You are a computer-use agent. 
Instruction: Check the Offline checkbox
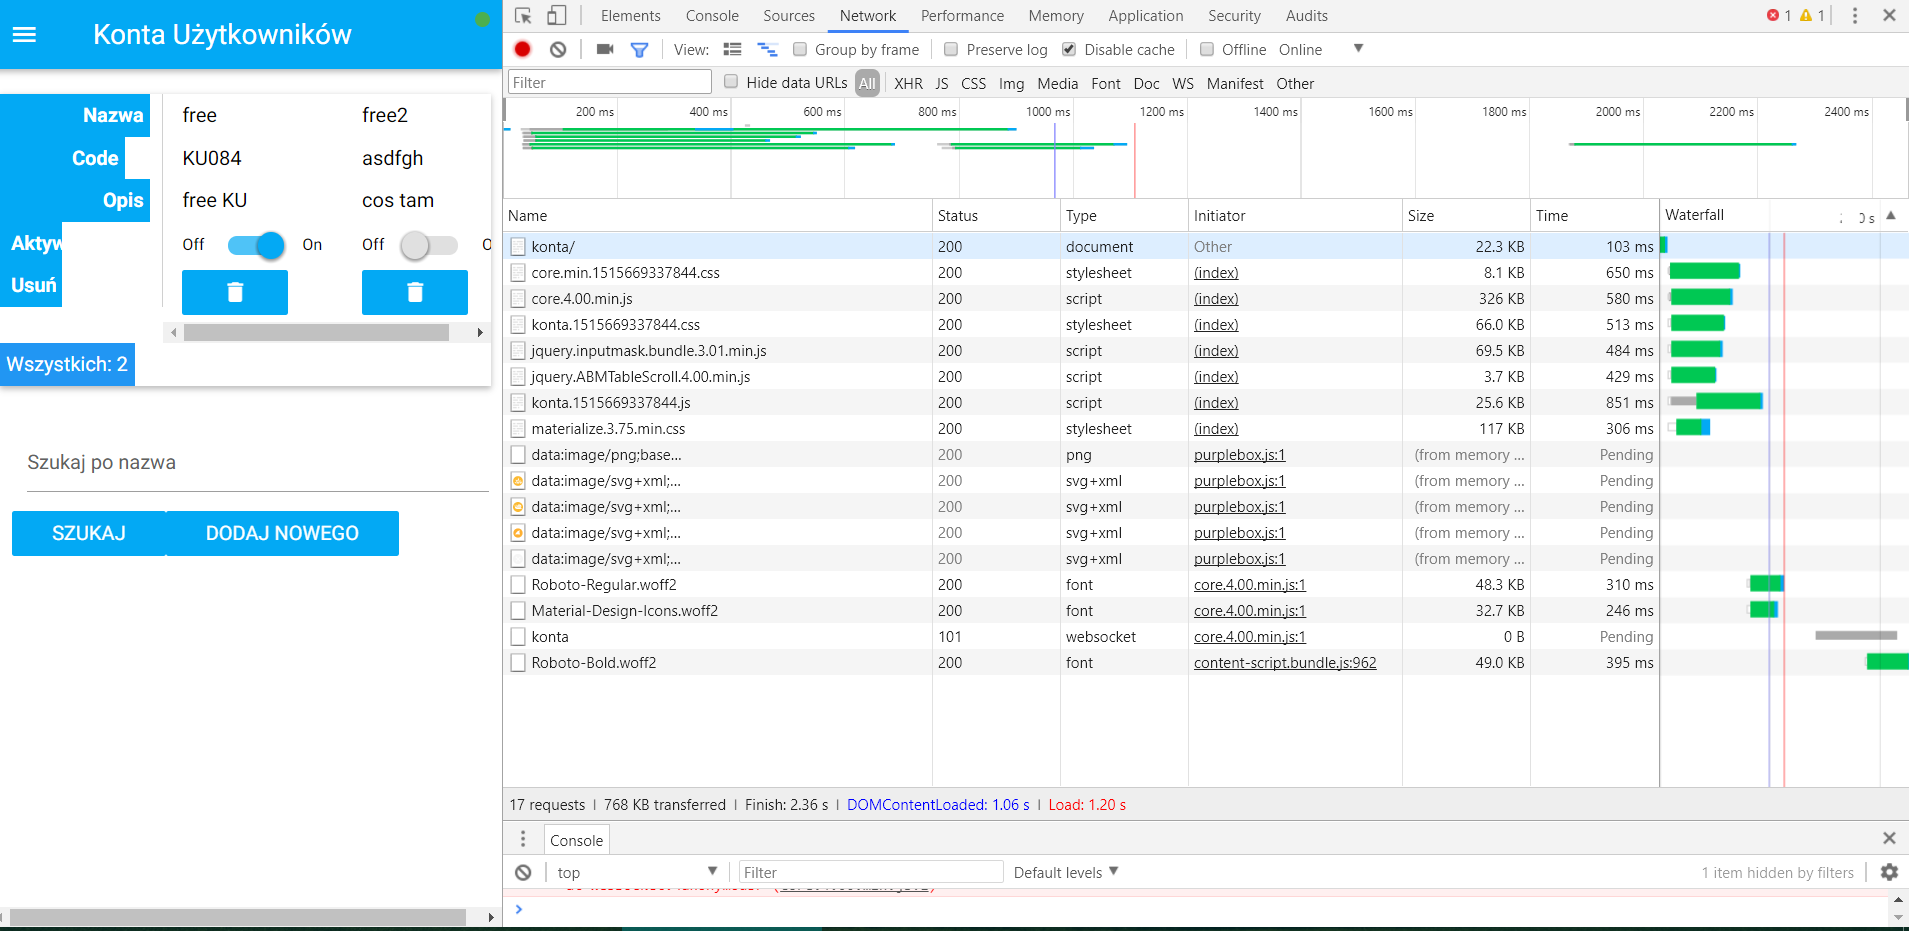[1207, 49]
